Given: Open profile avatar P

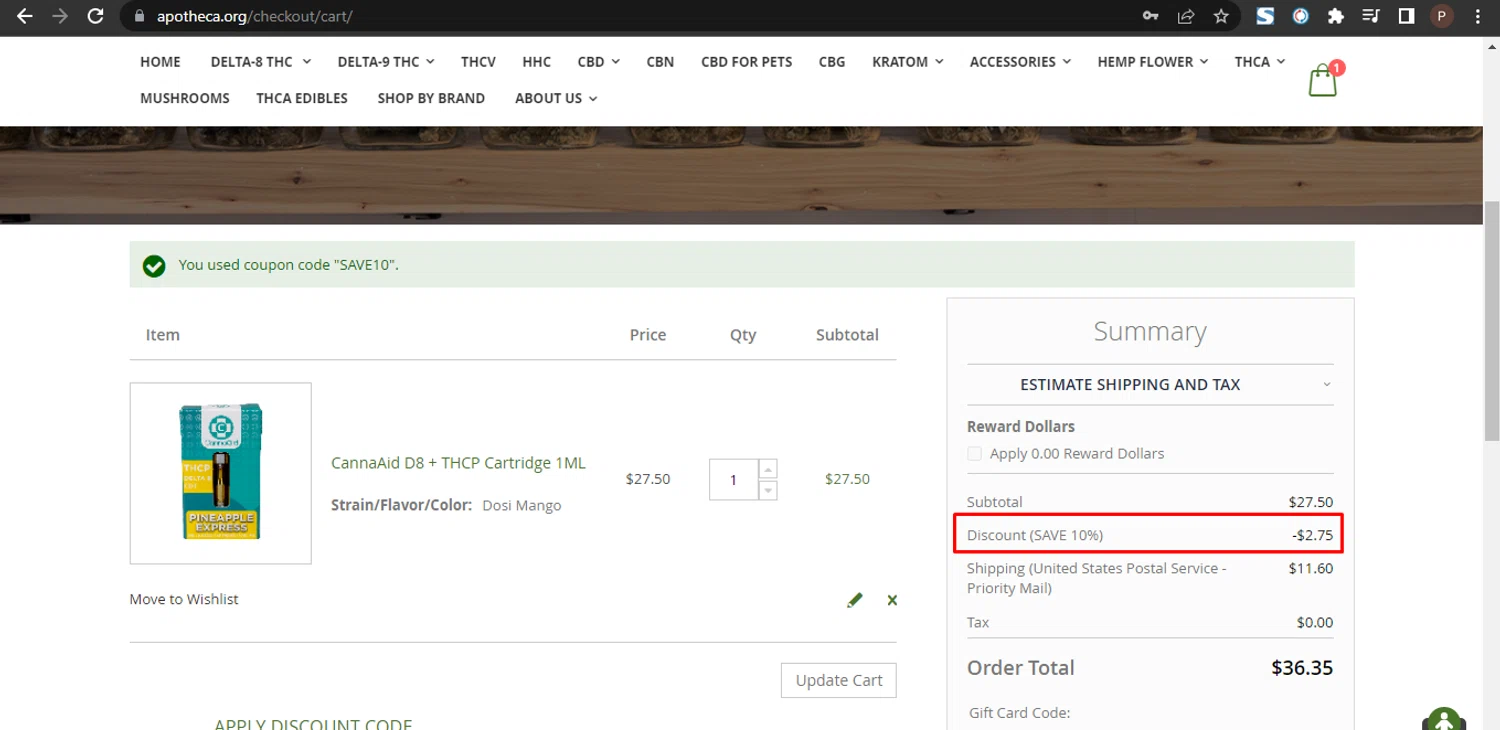Looking at the screenshot, I should 1441,16.
